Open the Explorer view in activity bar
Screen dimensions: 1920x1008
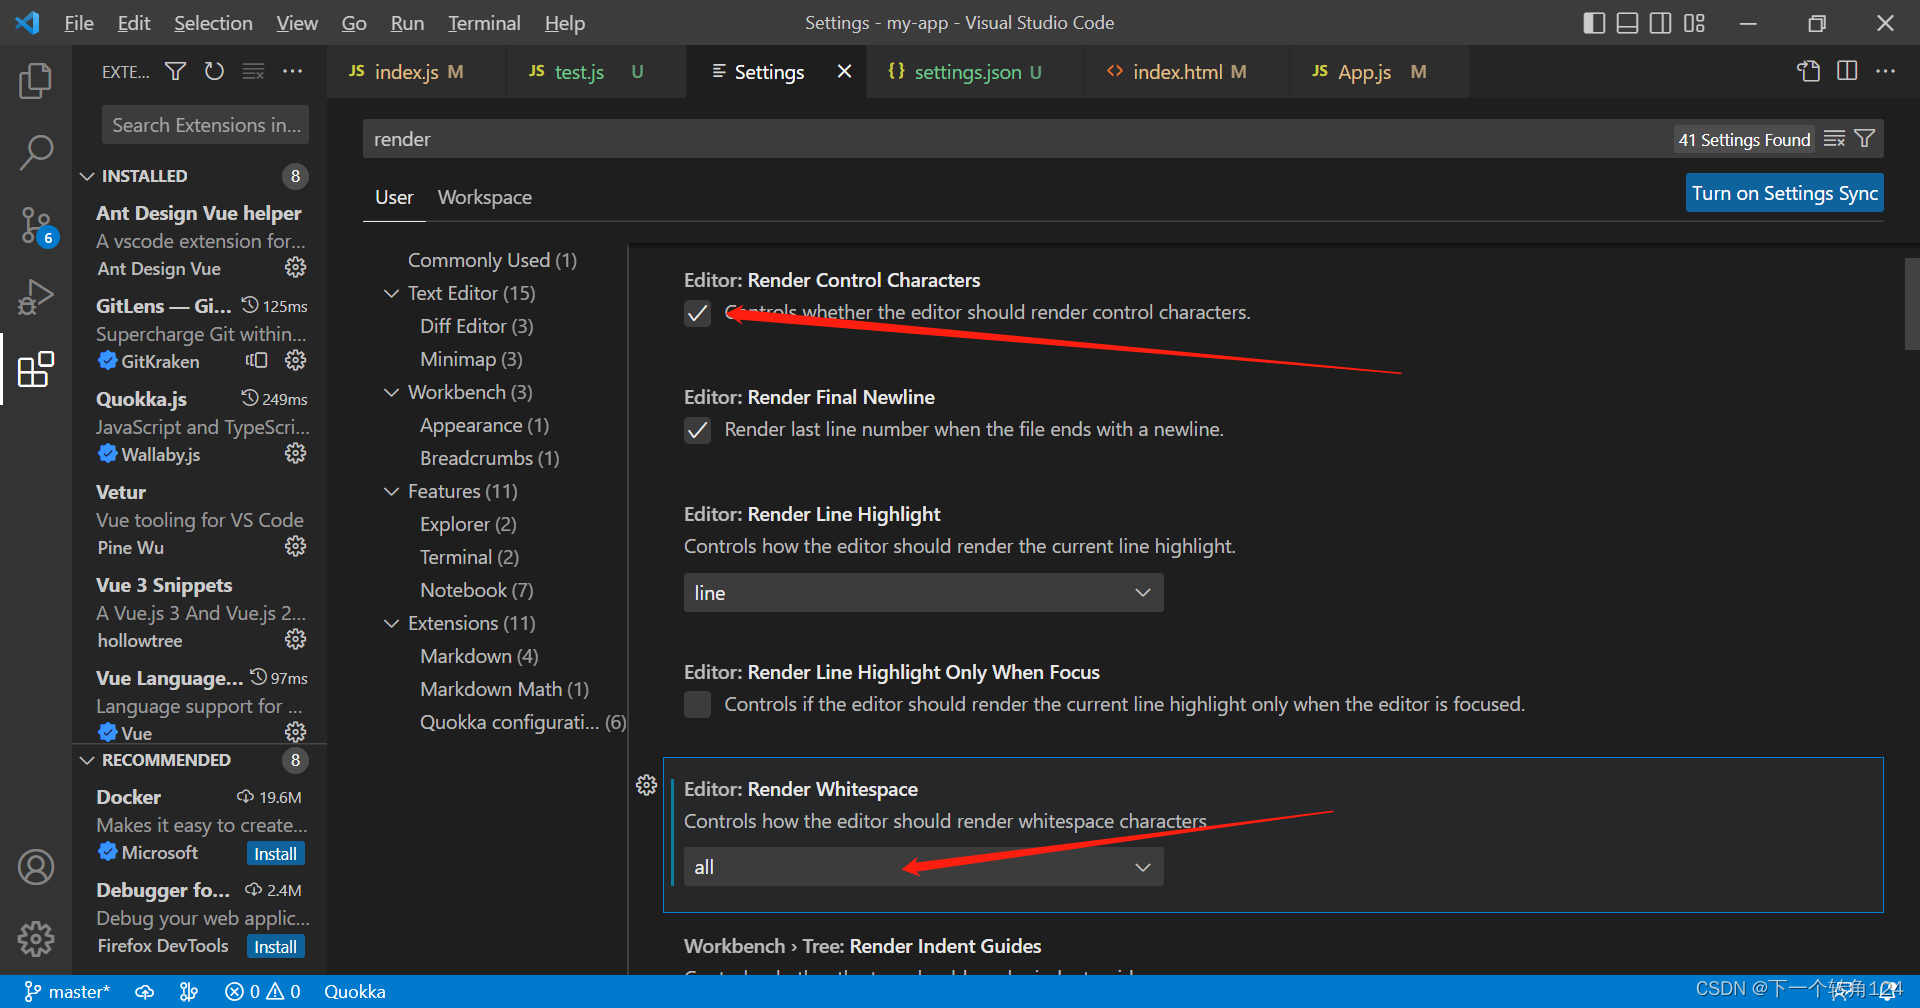tap(36, 80)
